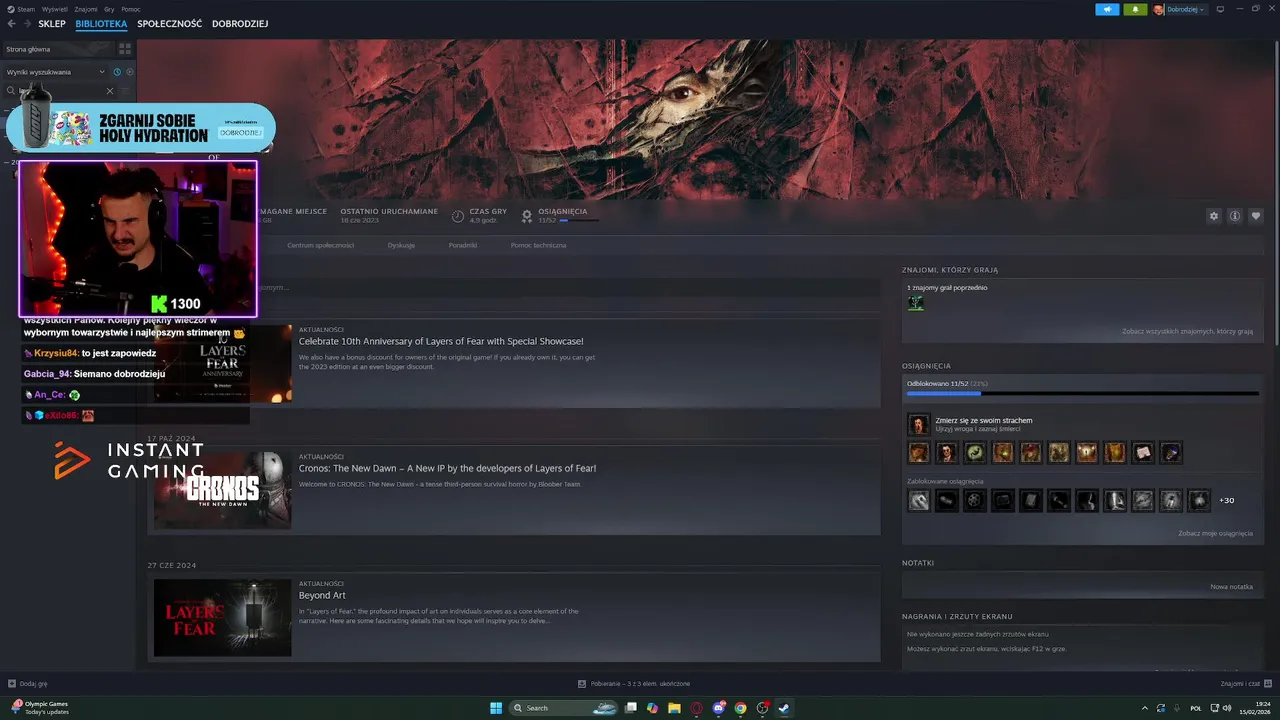Click the first unlocked achievement icon in the row
The width and height of the screenshot is (1280, 720).
[918, 453]
